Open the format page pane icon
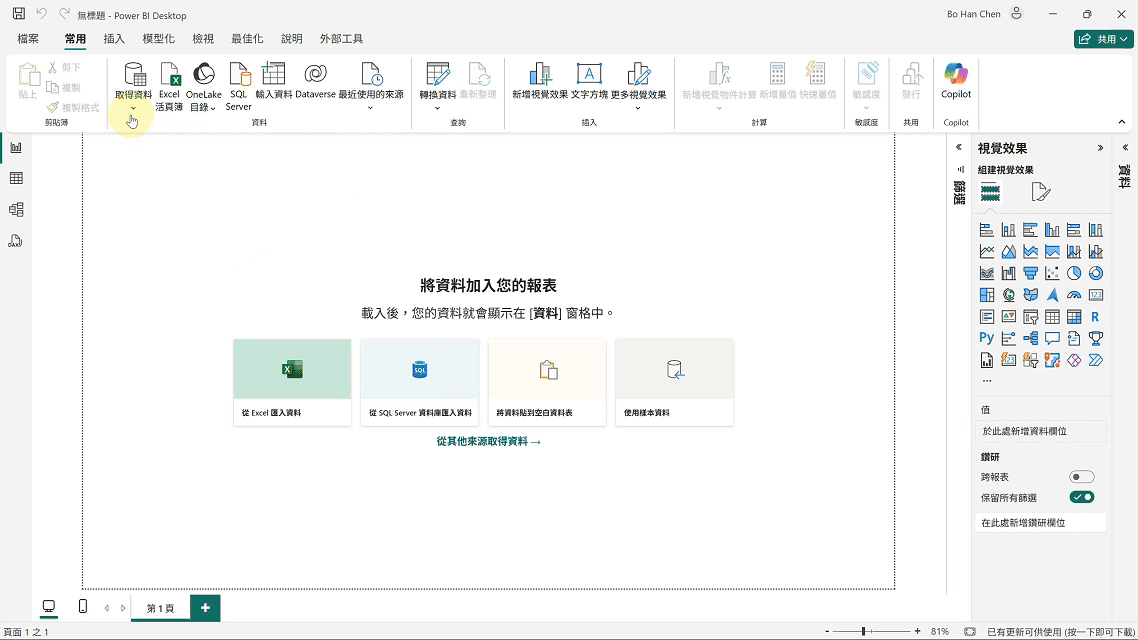 click(x=1040, y=192)
